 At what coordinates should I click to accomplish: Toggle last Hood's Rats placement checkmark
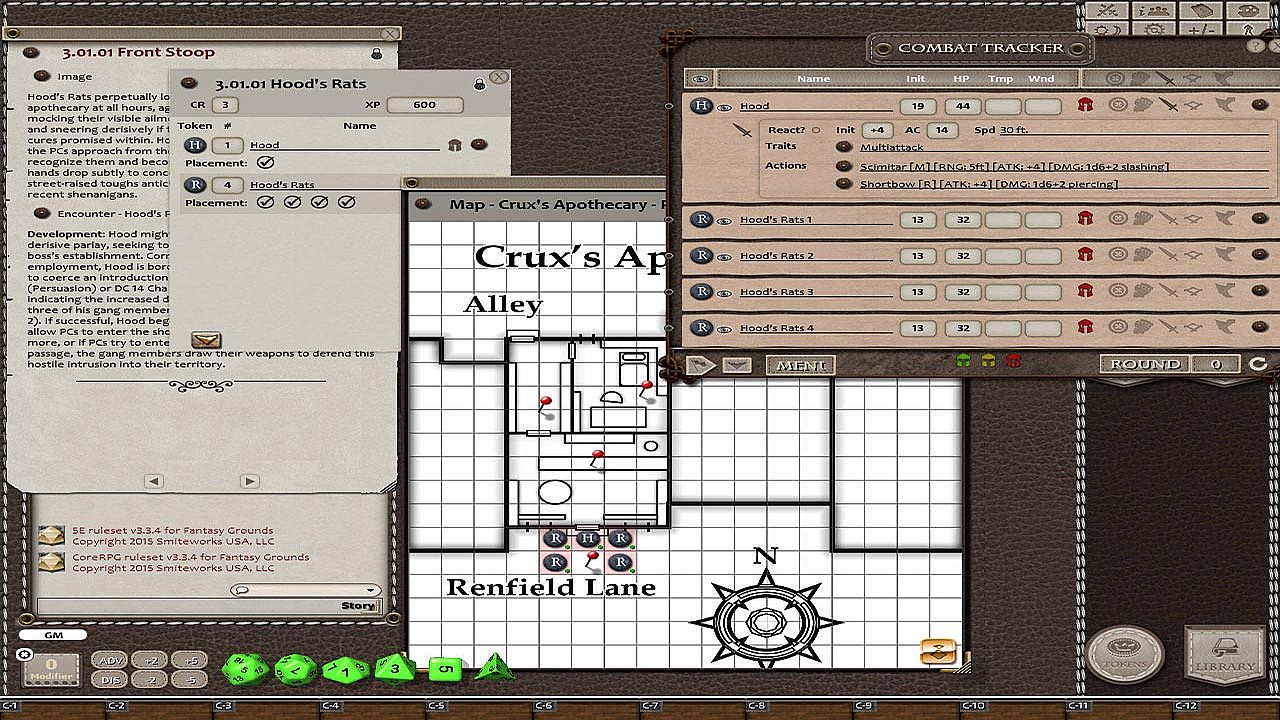tap(347, 202)
